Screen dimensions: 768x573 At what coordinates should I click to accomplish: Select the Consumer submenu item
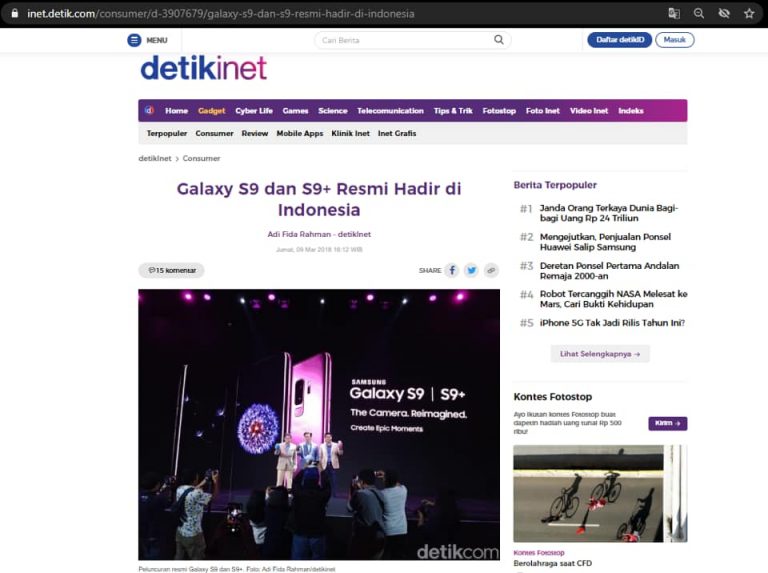214,133
